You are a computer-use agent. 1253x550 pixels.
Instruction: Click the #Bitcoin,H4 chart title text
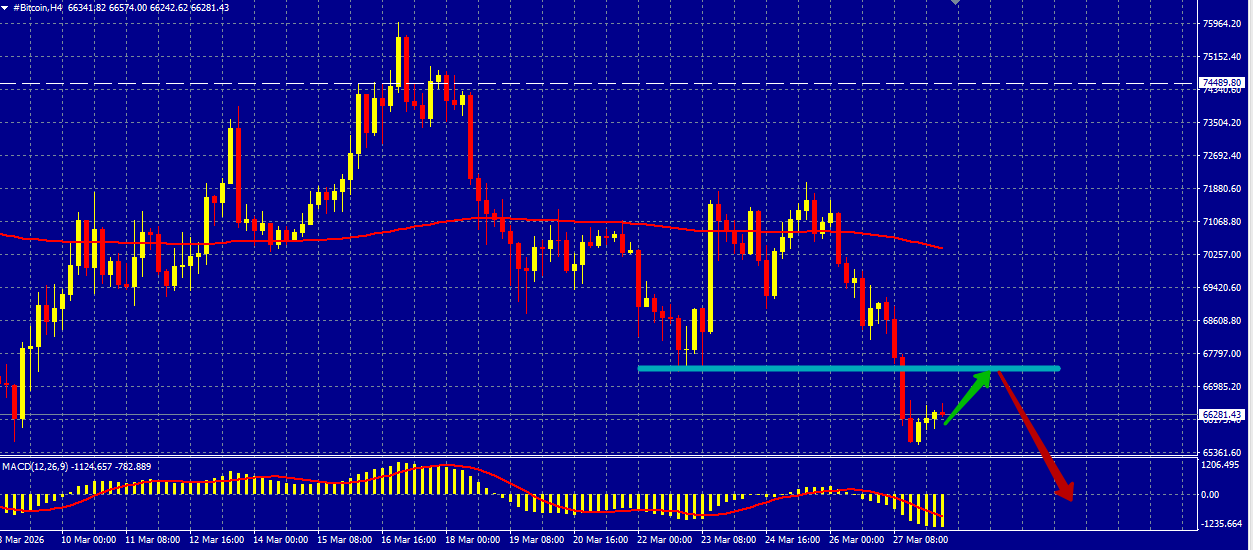pyautogui.click(x=38, y=7)
